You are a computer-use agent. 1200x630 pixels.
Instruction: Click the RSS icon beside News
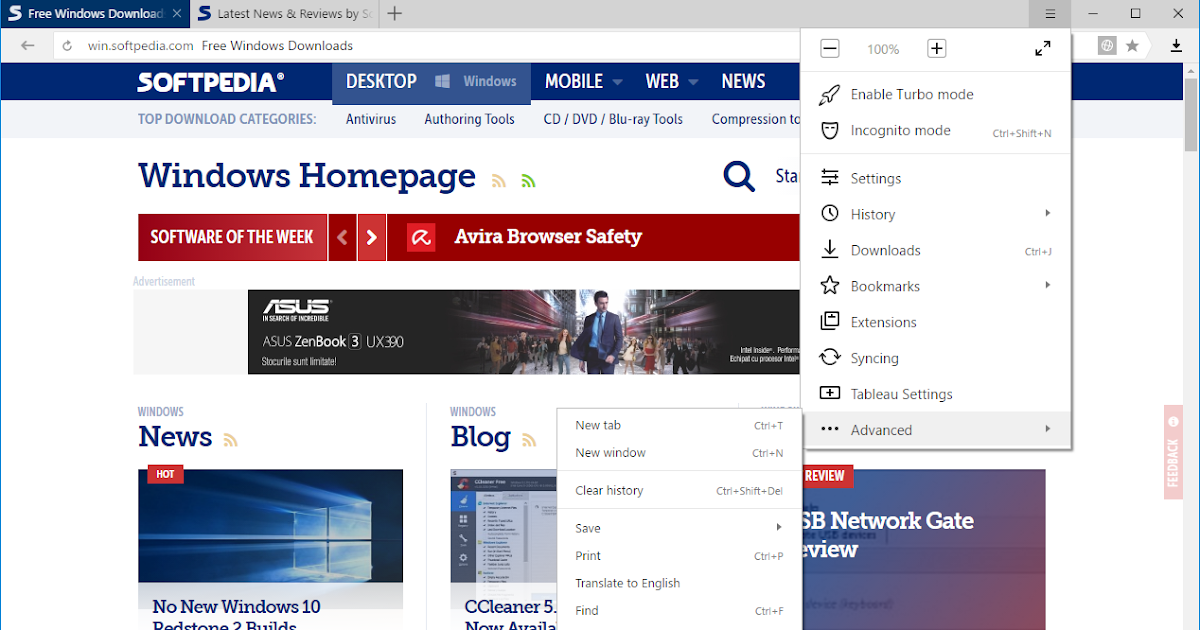(x=230, y=440)
